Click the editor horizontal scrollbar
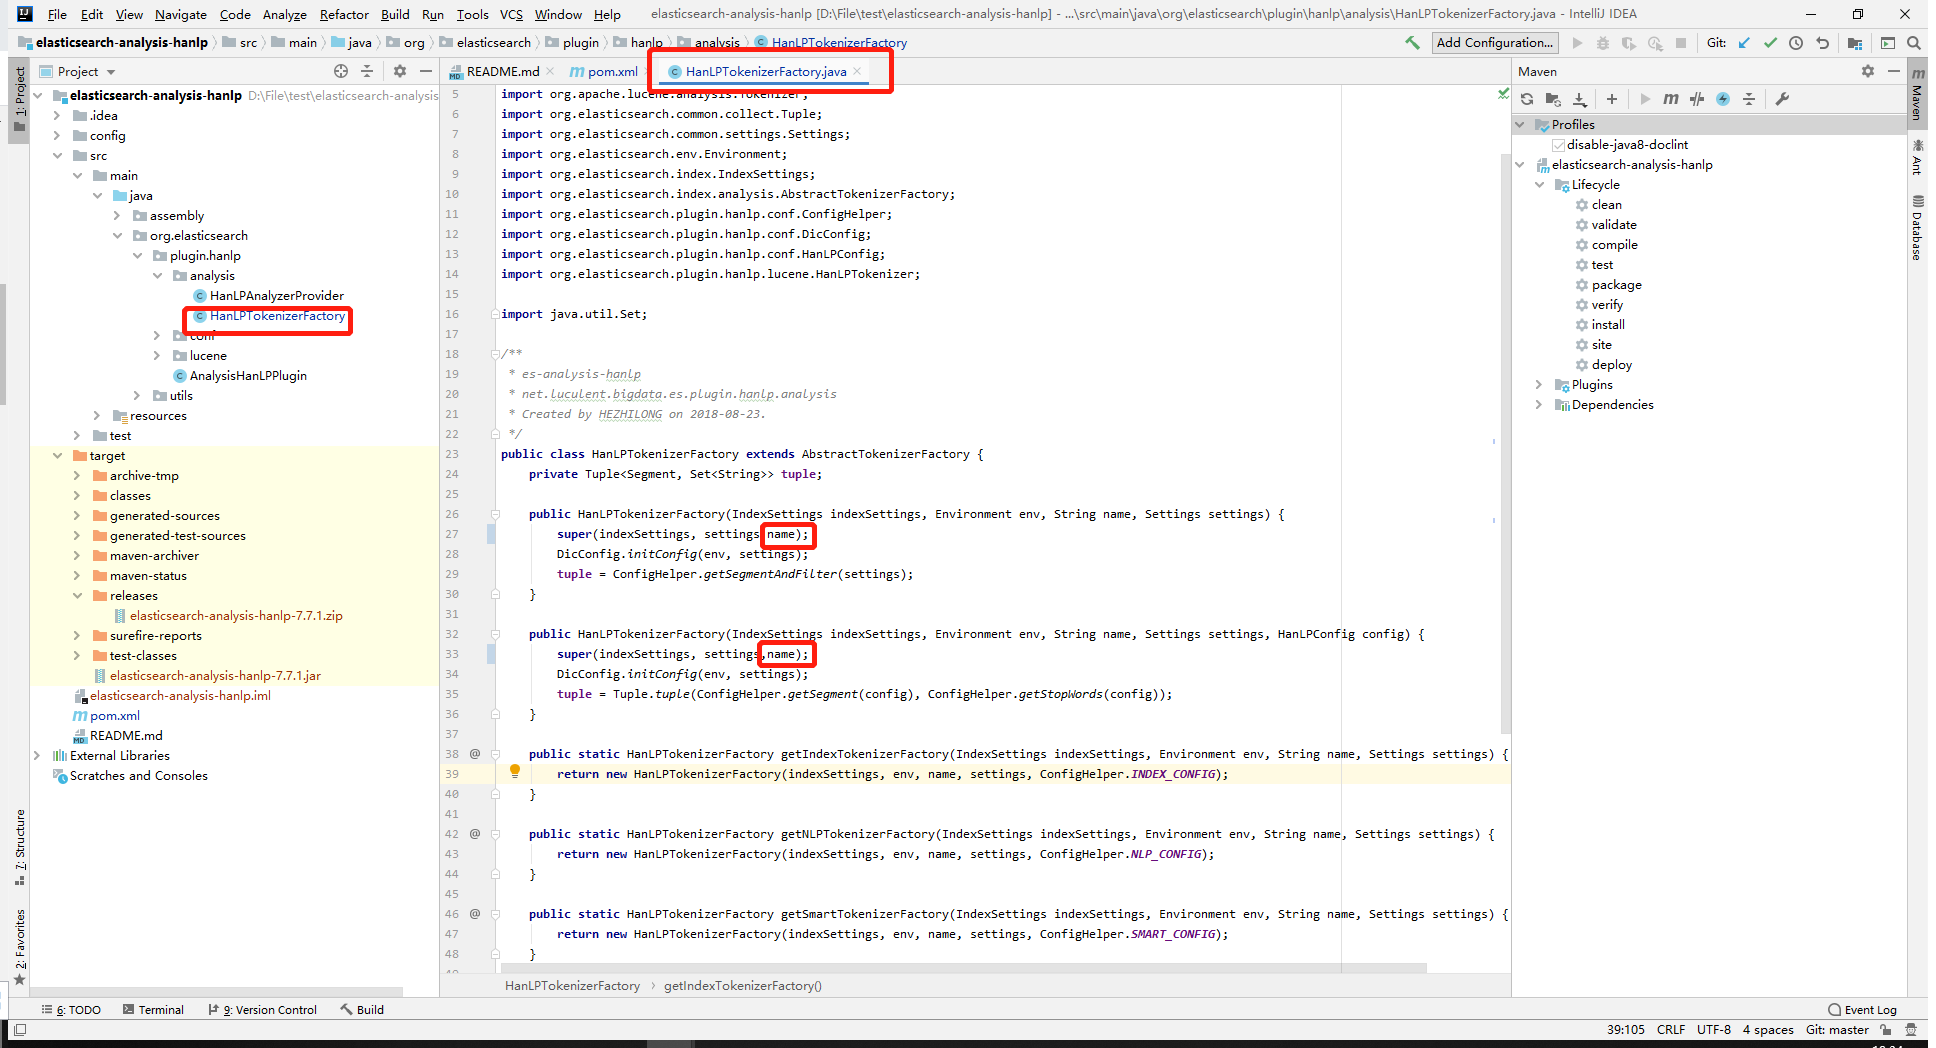Screen dimensions: 1936x1048 tap(964, 968)
